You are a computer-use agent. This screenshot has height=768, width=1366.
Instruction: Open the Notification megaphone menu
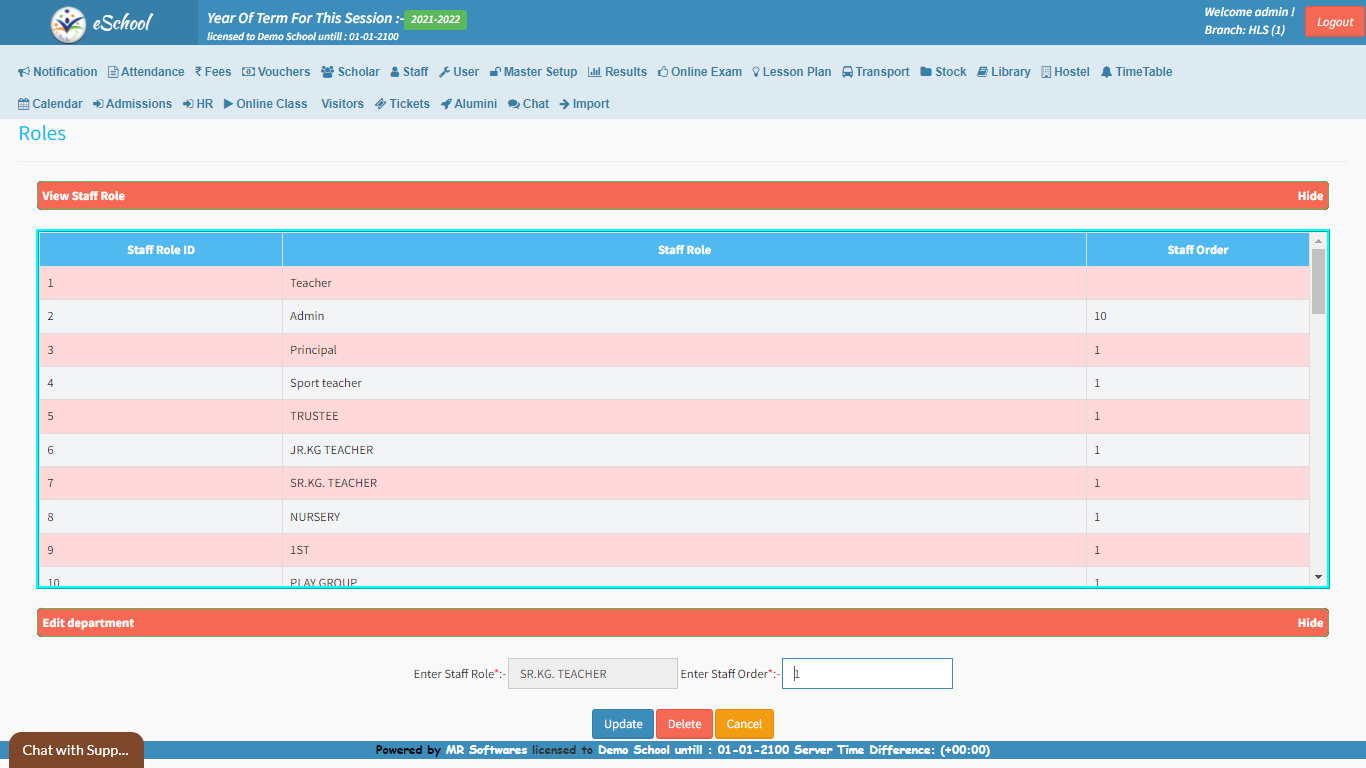pos(58,72)
